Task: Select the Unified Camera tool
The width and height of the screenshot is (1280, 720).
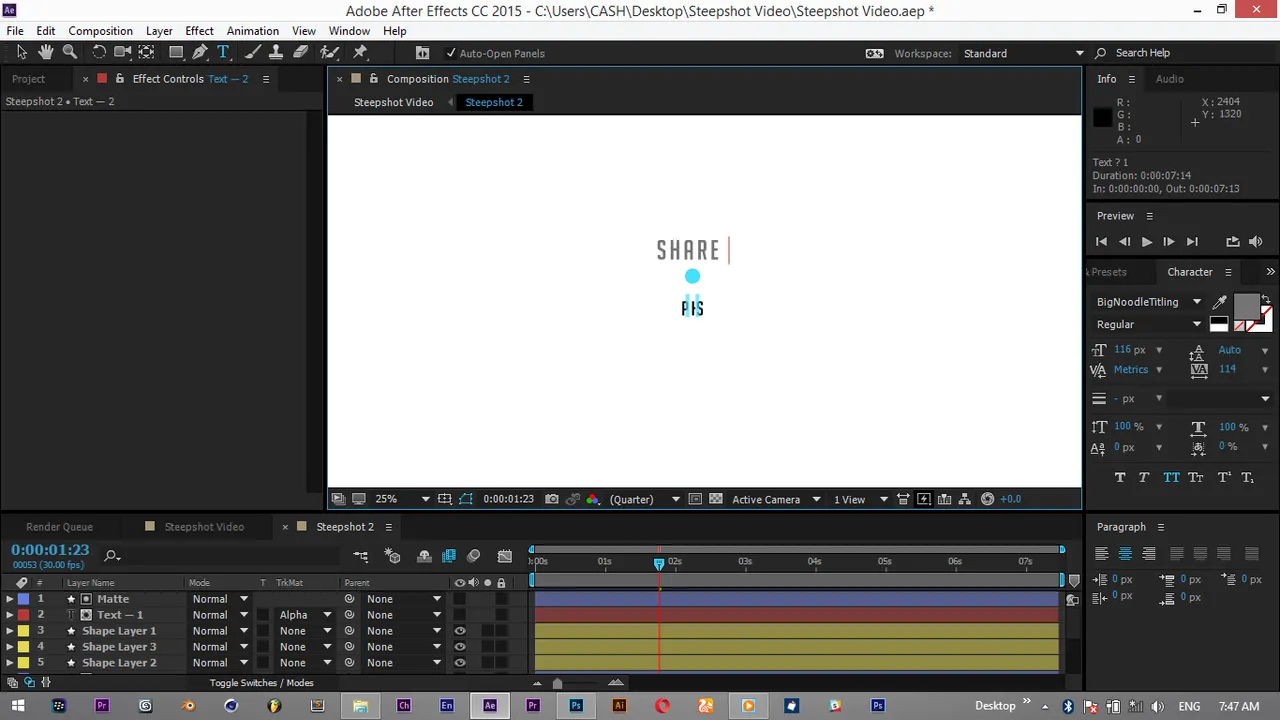Action: [123, 52]
